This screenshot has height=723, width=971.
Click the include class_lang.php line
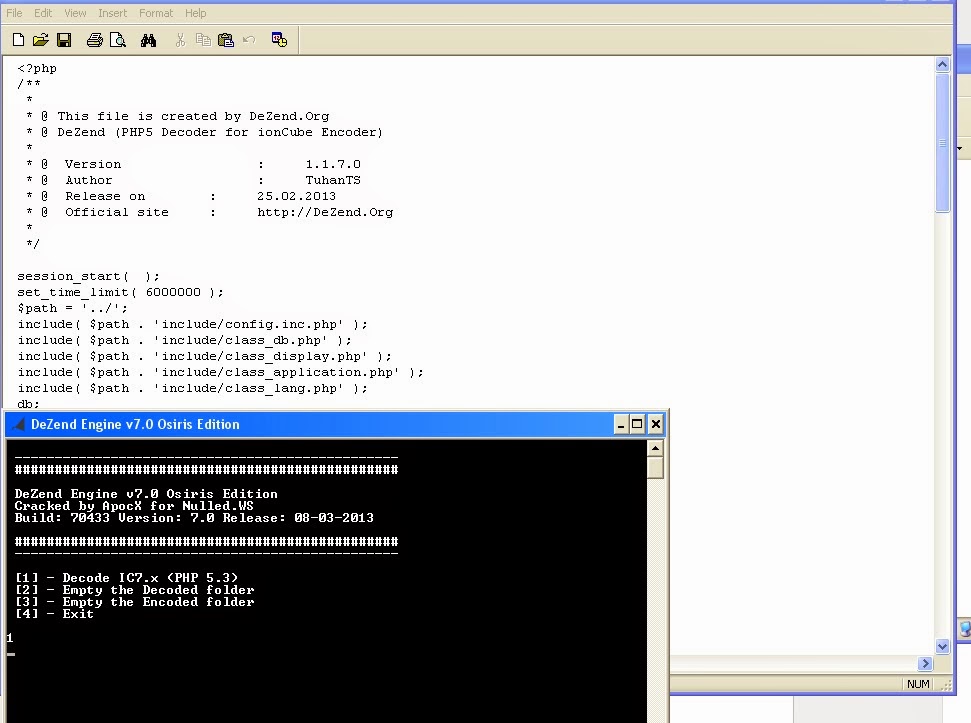point(192,389)
